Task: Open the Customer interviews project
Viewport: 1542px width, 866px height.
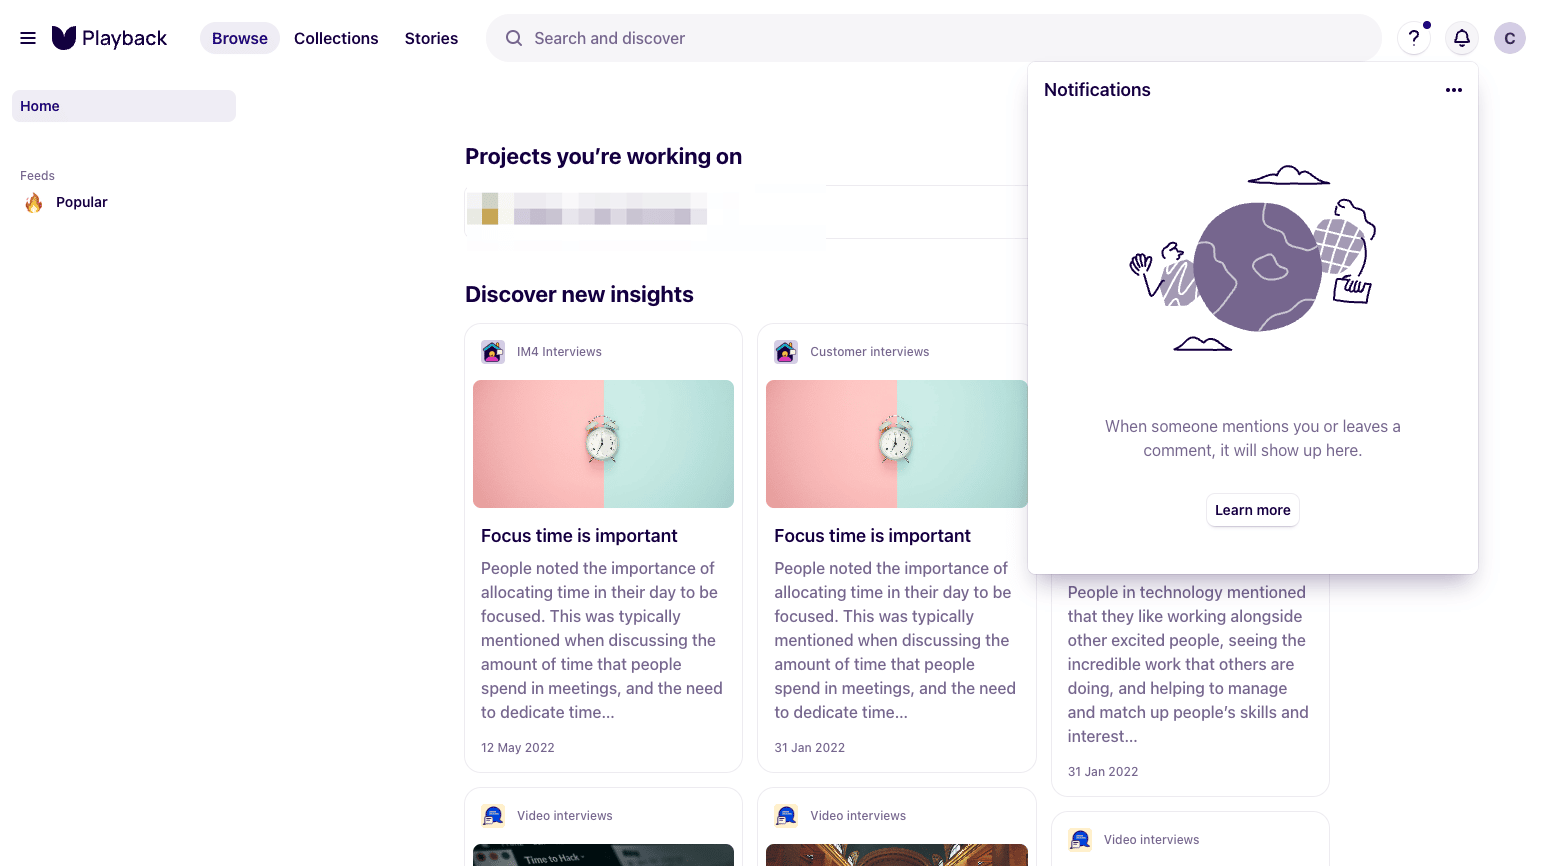Action: (x=869, y=351)
